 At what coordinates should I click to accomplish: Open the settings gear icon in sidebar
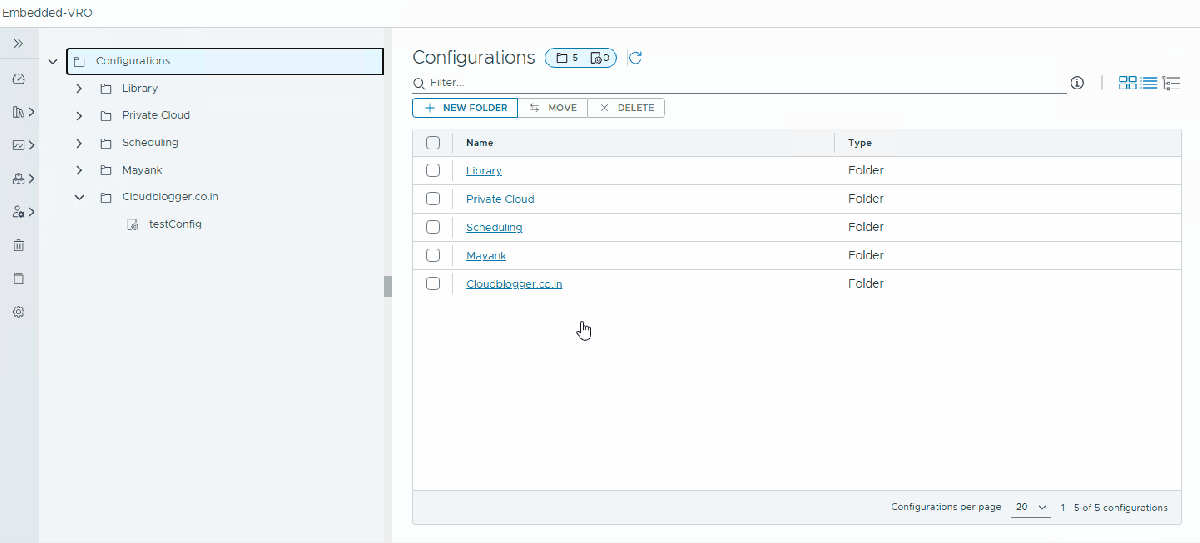coord(18,312)
